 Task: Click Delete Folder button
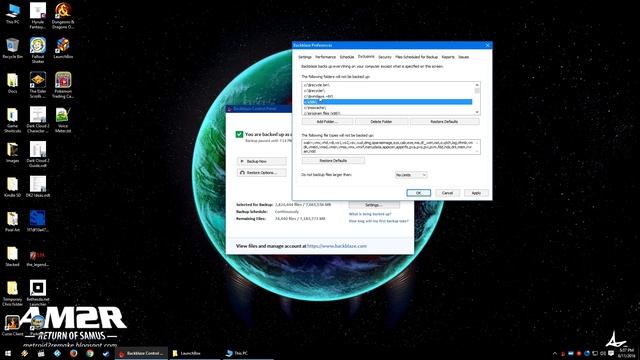pos(381,122)
